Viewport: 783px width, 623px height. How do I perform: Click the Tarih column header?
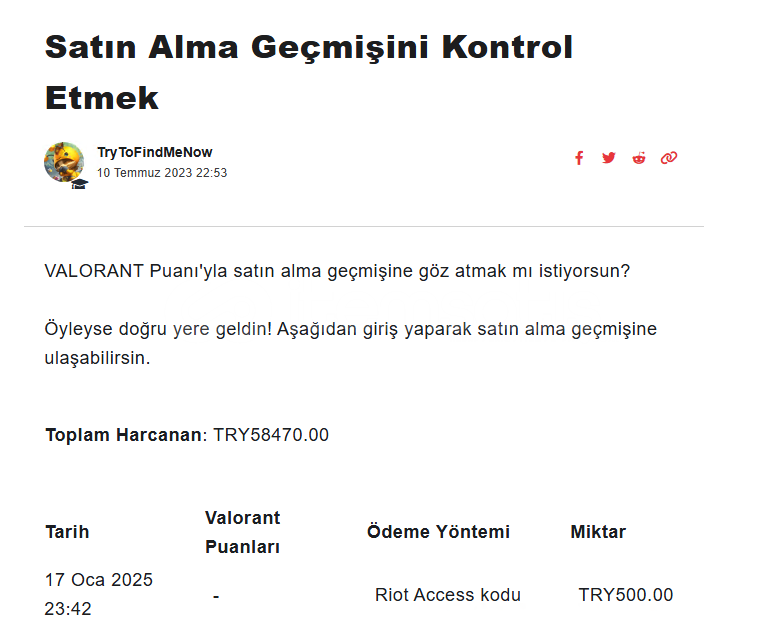(67, 532)
